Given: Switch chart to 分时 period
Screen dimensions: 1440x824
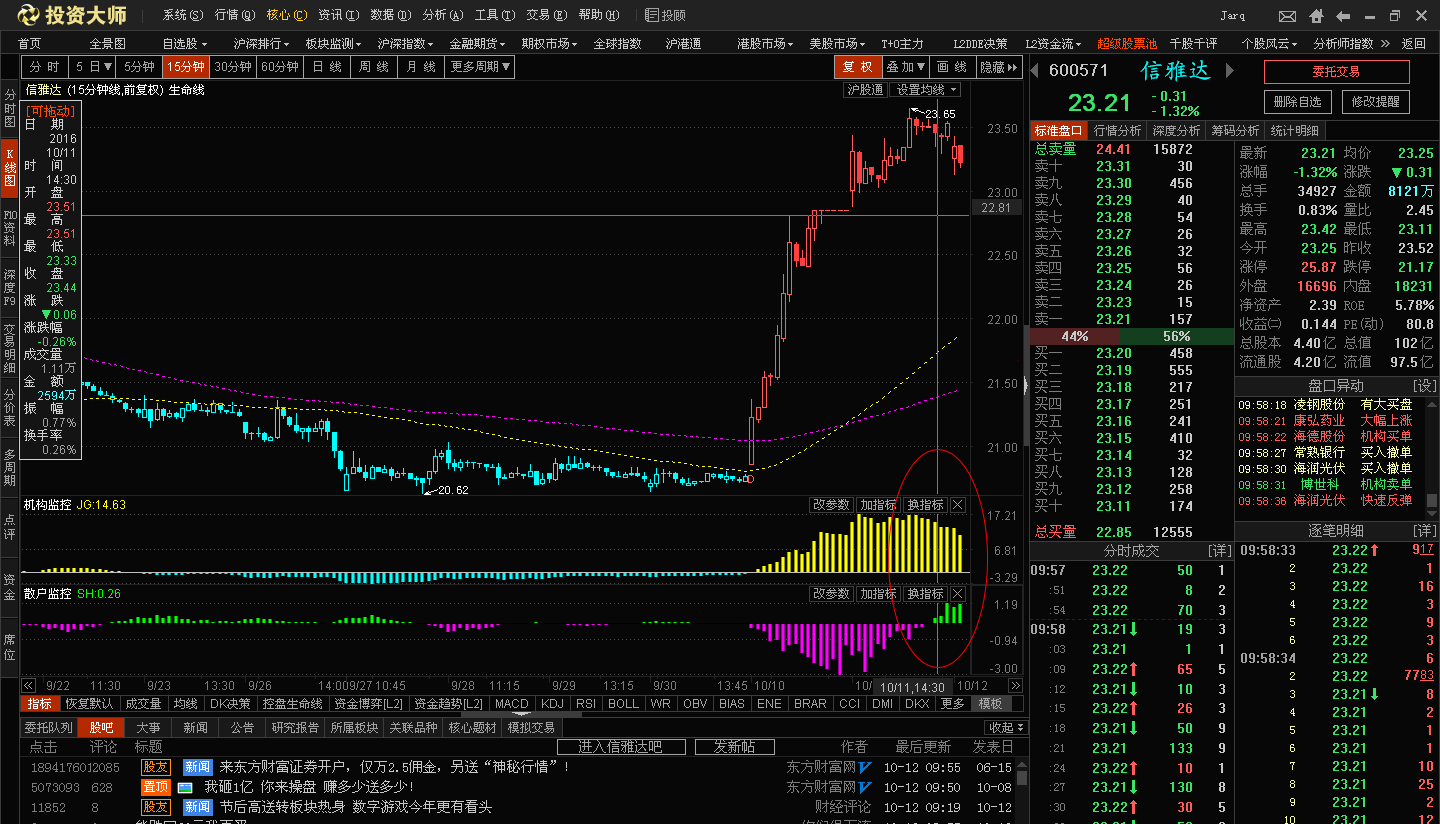Looking at the screenshot, I should click(45, 67).
